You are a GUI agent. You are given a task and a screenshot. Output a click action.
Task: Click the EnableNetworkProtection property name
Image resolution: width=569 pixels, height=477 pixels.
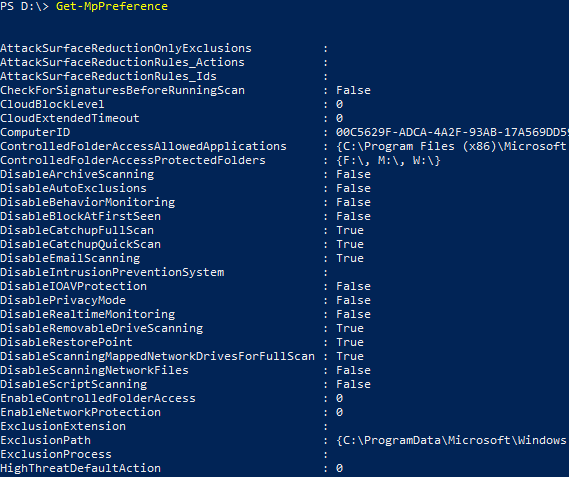[x=81, y=412]
